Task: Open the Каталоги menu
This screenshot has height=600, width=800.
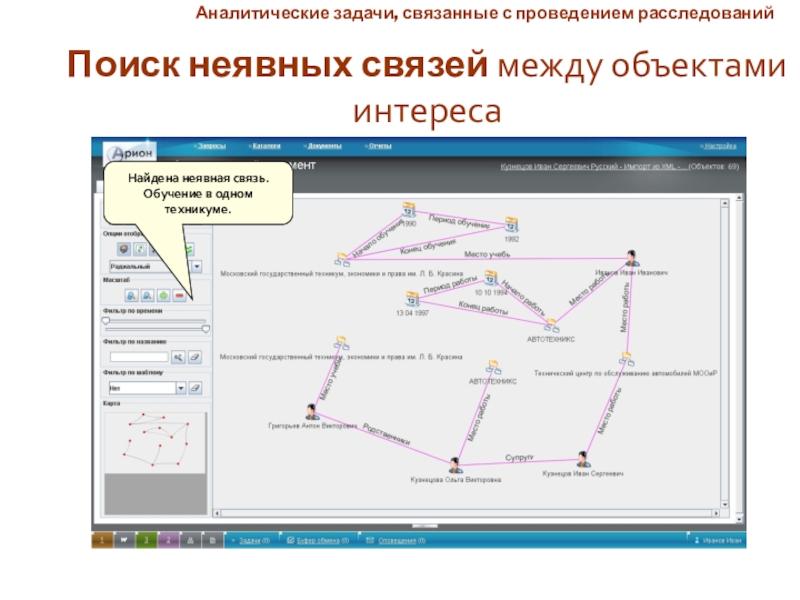Action: tap(265, 145)
